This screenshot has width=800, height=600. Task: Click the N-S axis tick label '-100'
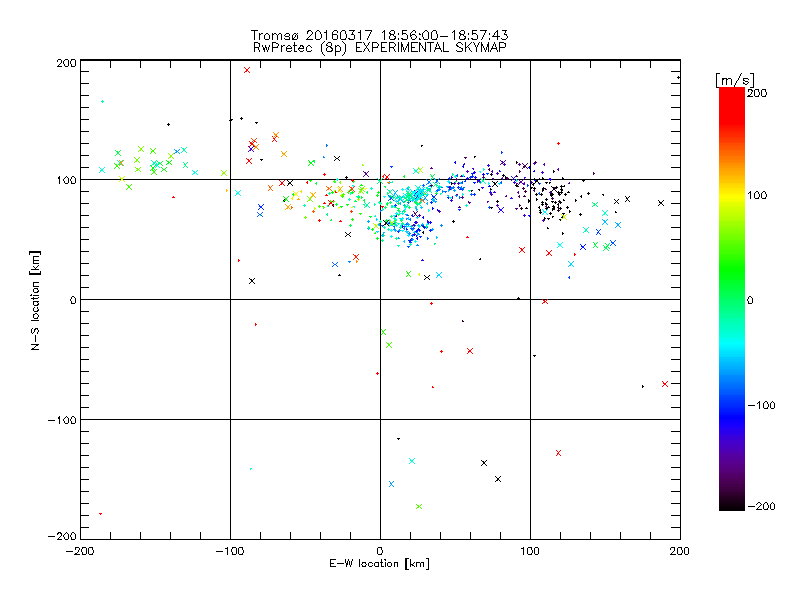tap(62, 420)
